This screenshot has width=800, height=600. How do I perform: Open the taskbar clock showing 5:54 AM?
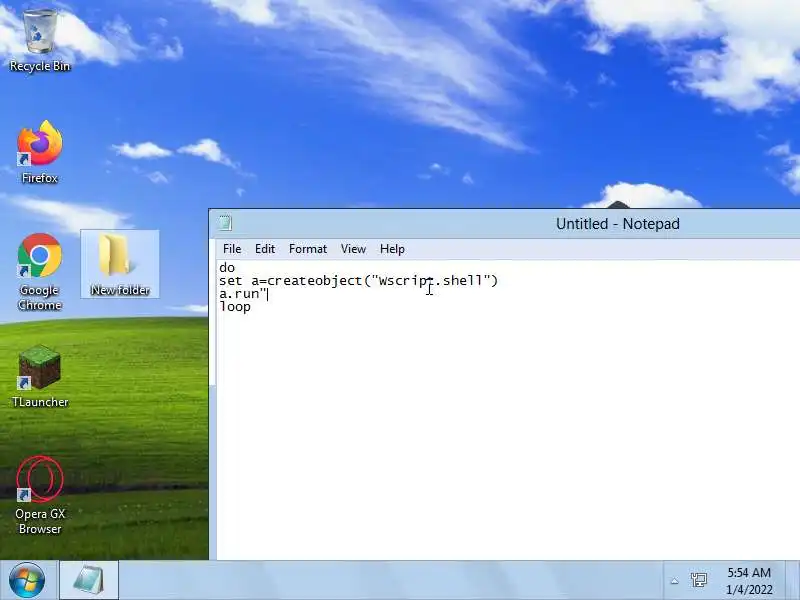[749, 581]
